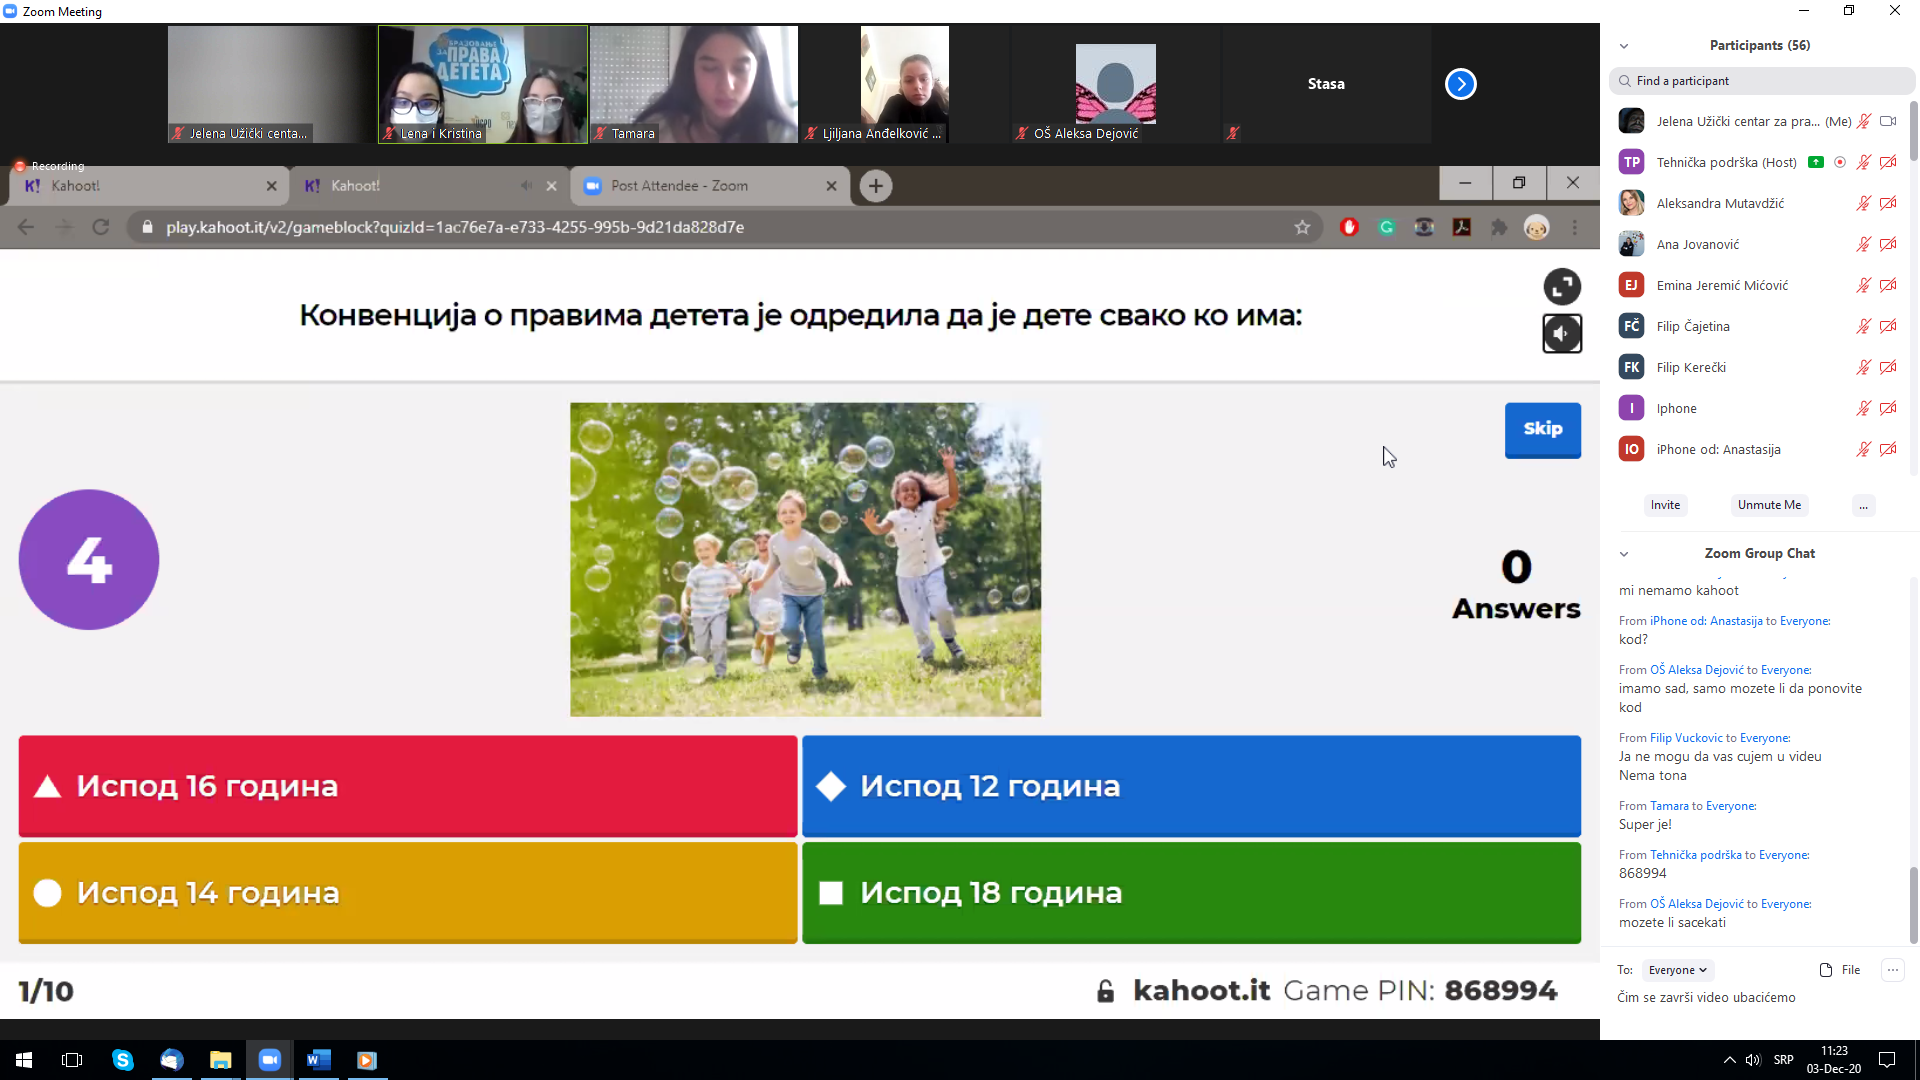Open the Windows notification center icon
Image resolution: width=1920 pixels, height=1080 pixels.
pos(1887,1060)
